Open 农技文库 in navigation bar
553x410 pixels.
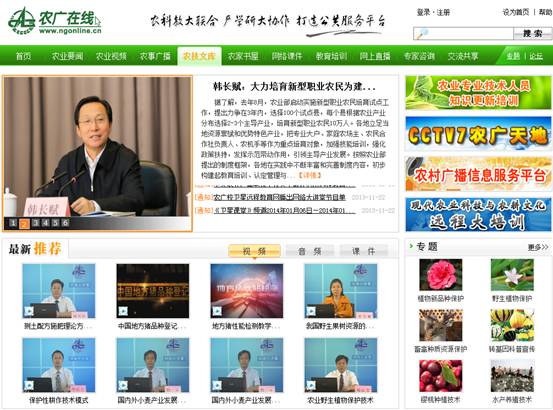coord(199,56)
